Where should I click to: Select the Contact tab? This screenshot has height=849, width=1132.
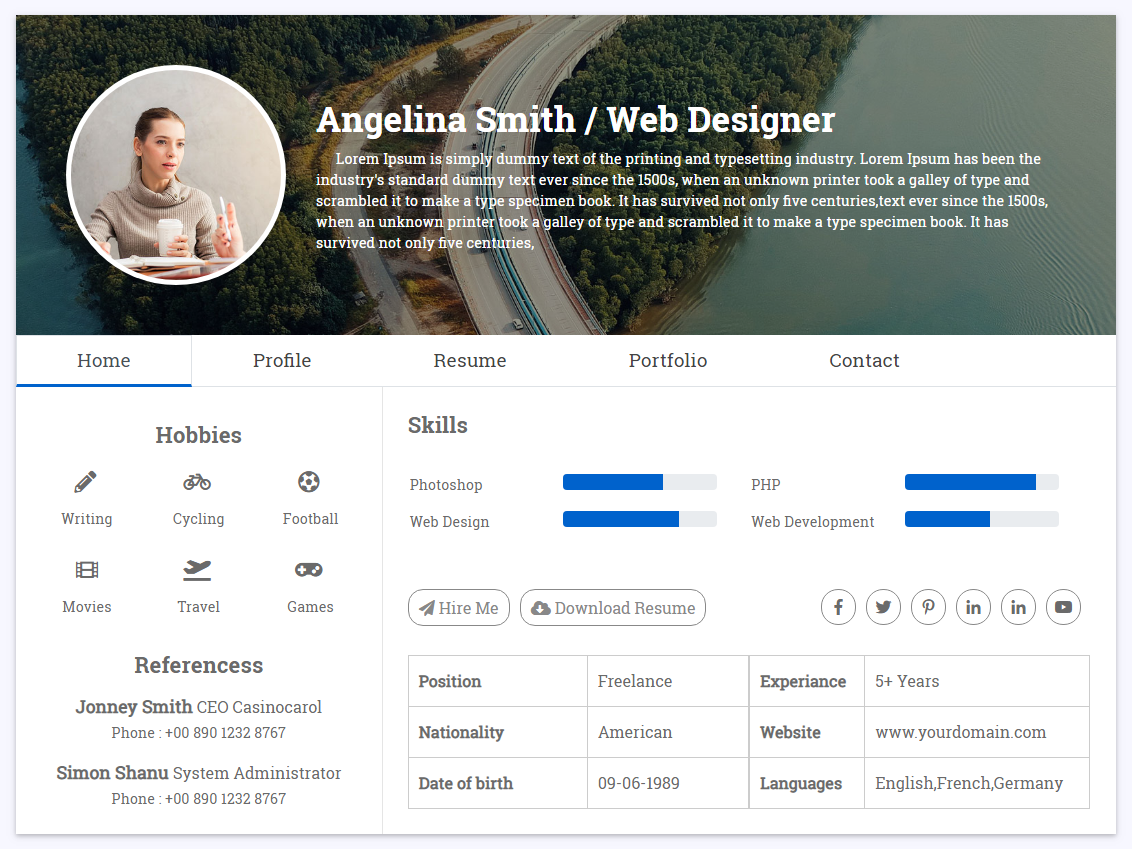coord(864,361)
